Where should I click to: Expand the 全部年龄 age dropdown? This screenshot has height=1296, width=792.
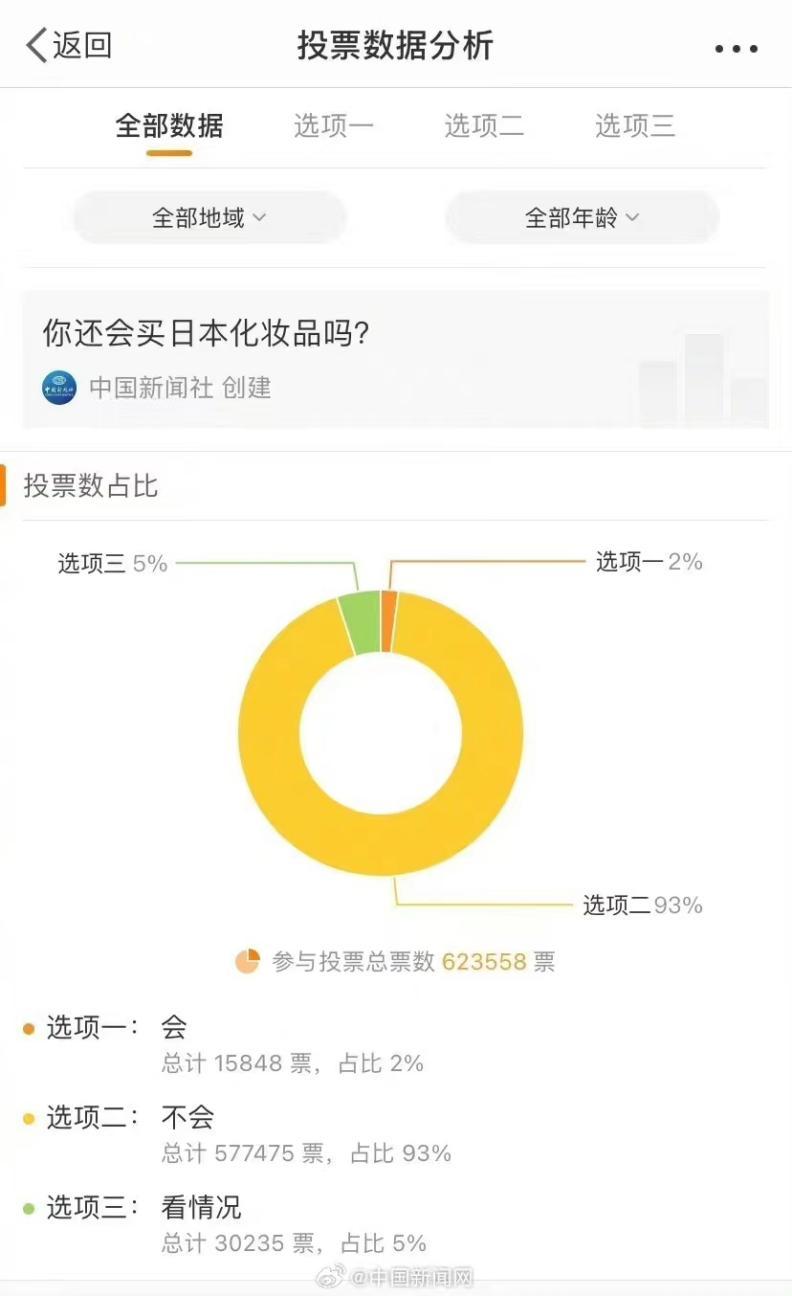pyautogui.click(x=582, y=217)
